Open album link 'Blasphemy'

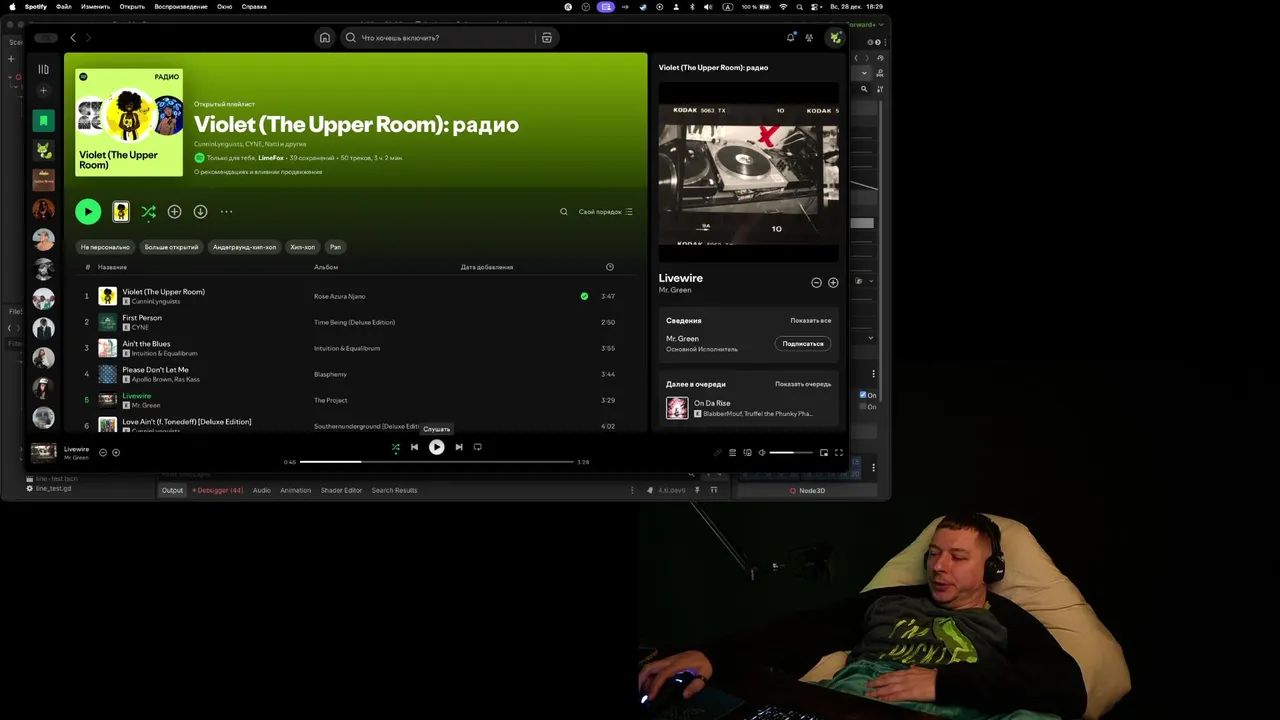click(x=330, y=374)
